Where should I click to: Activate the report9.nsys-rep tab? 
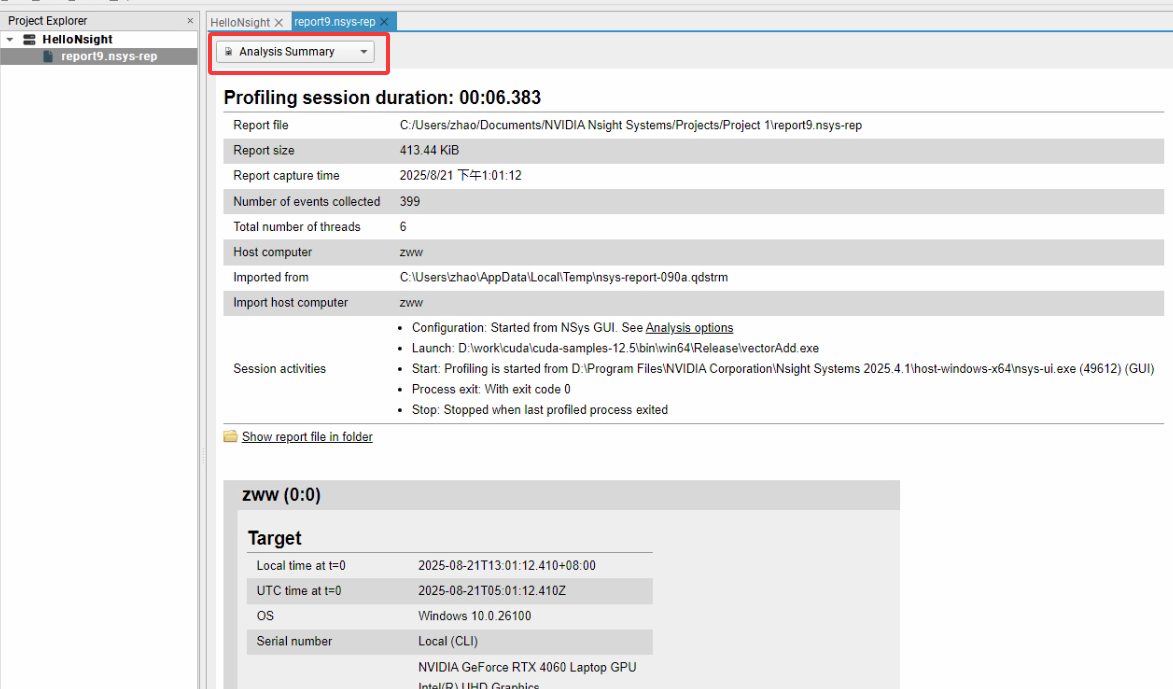pyautogui.click(x=334, y=22)
